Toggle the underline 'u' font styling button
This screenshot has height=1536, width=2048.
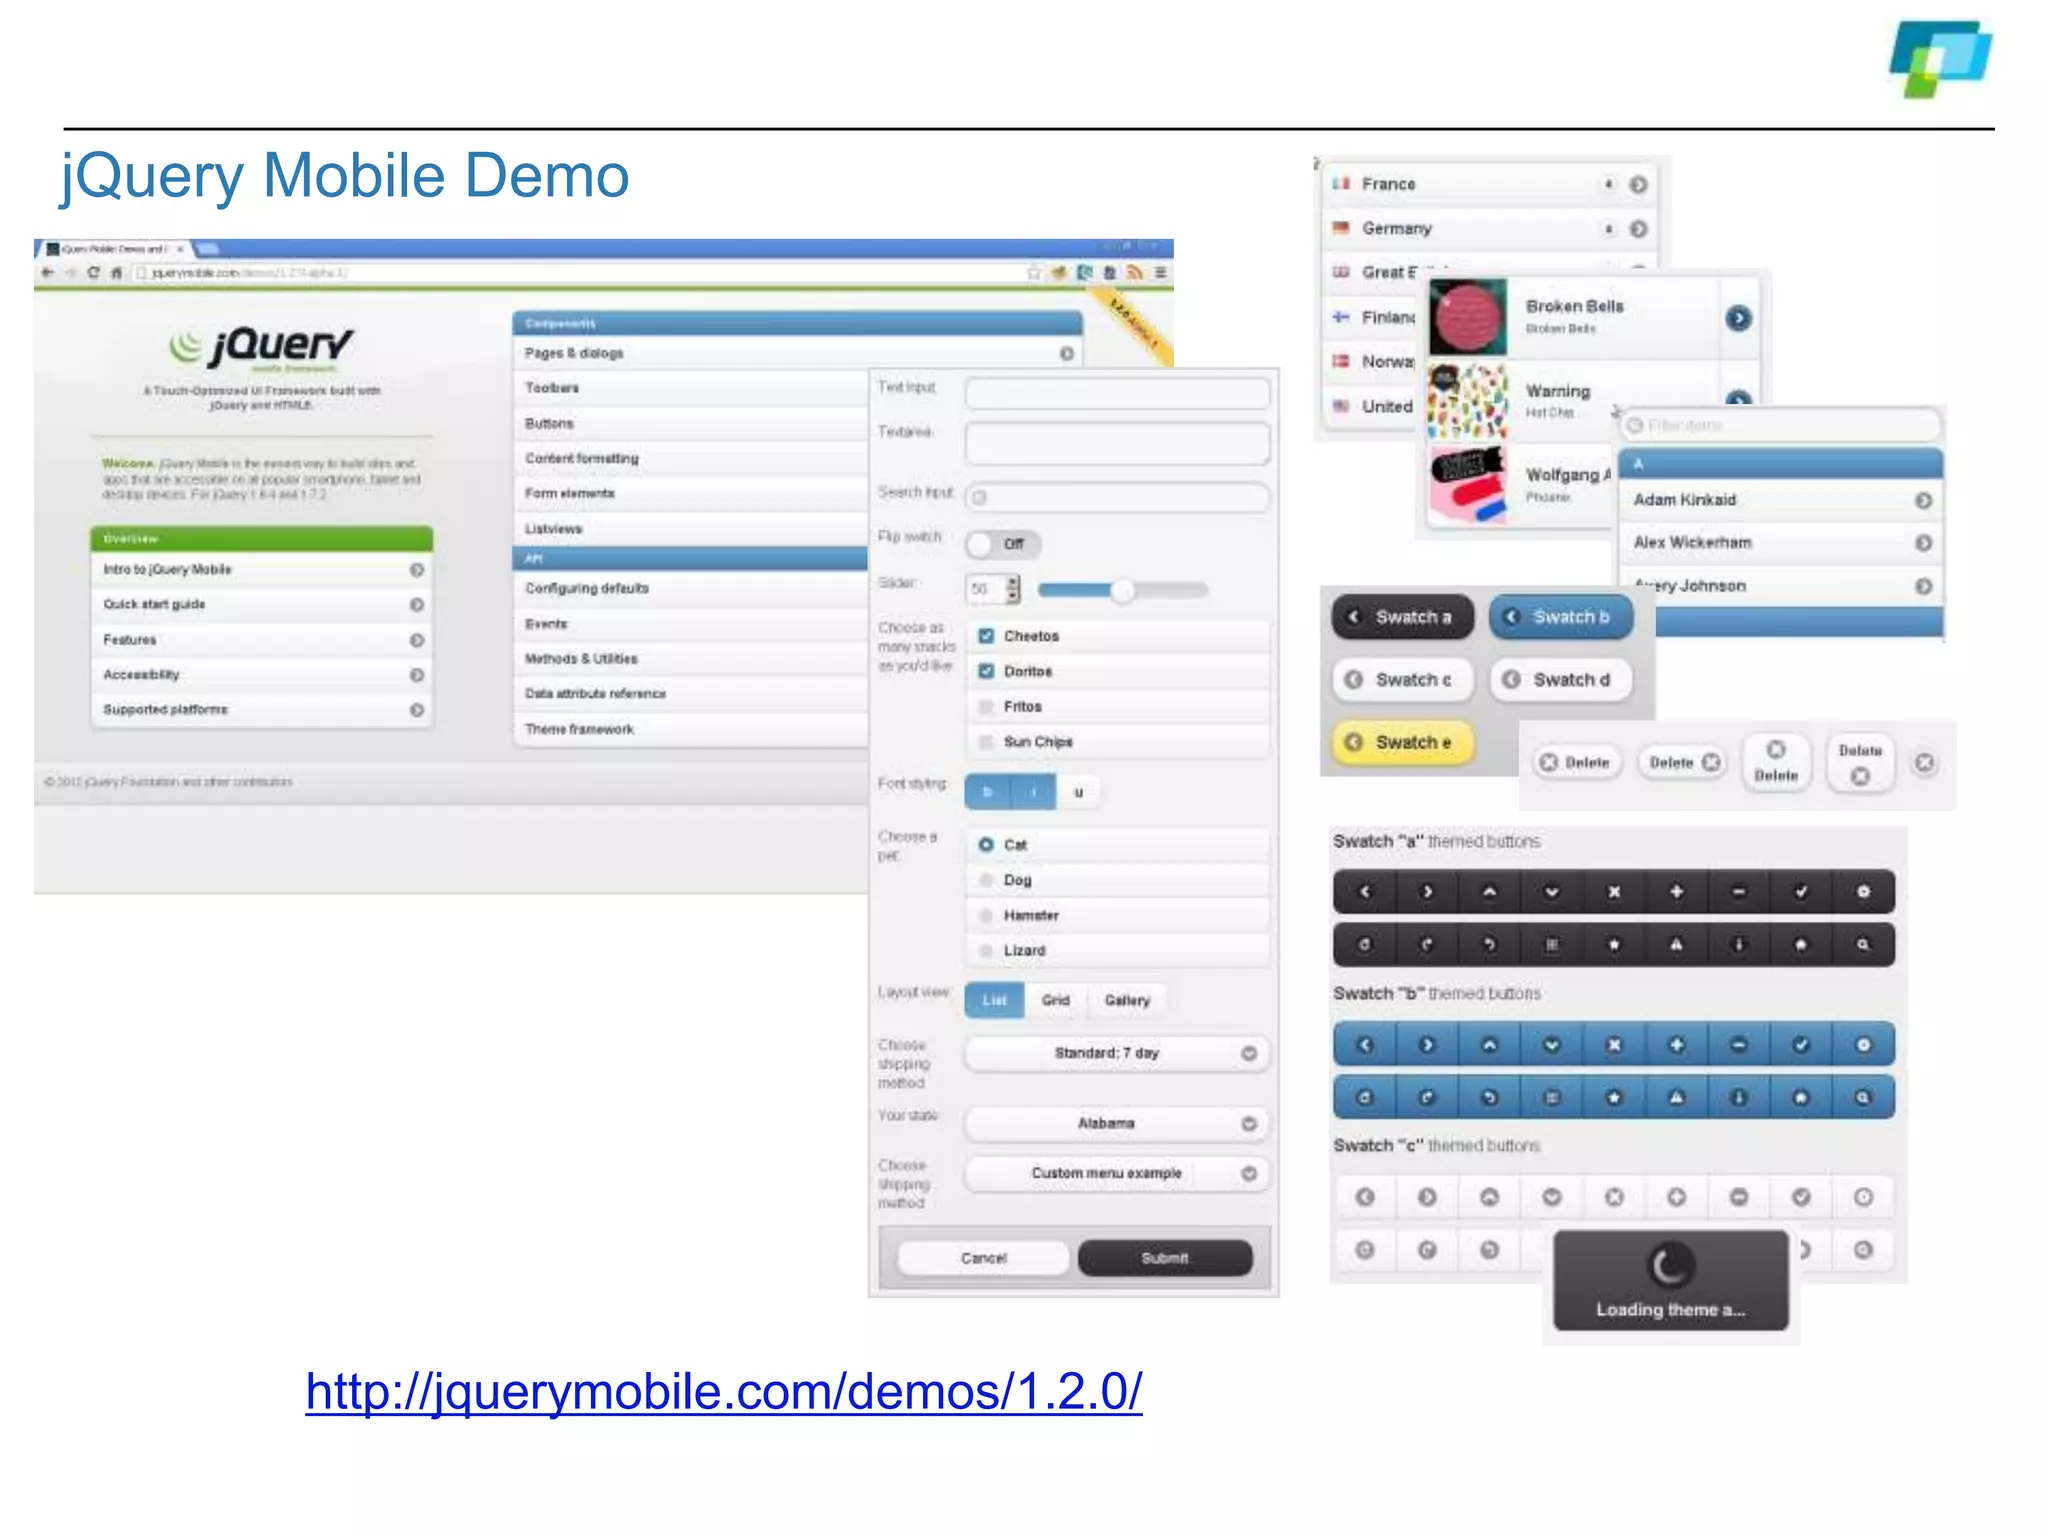(1078, 792)
